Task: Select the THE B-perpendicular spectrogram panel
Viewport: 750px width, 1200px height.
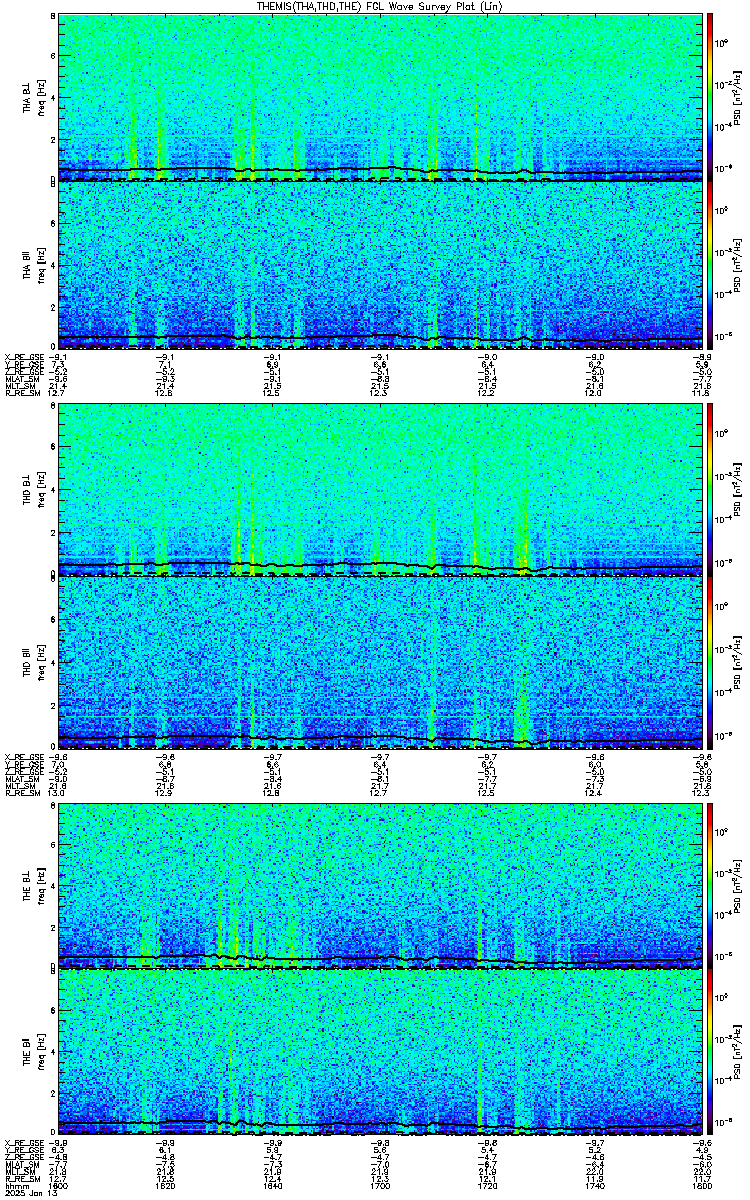Action: point(381,886)
